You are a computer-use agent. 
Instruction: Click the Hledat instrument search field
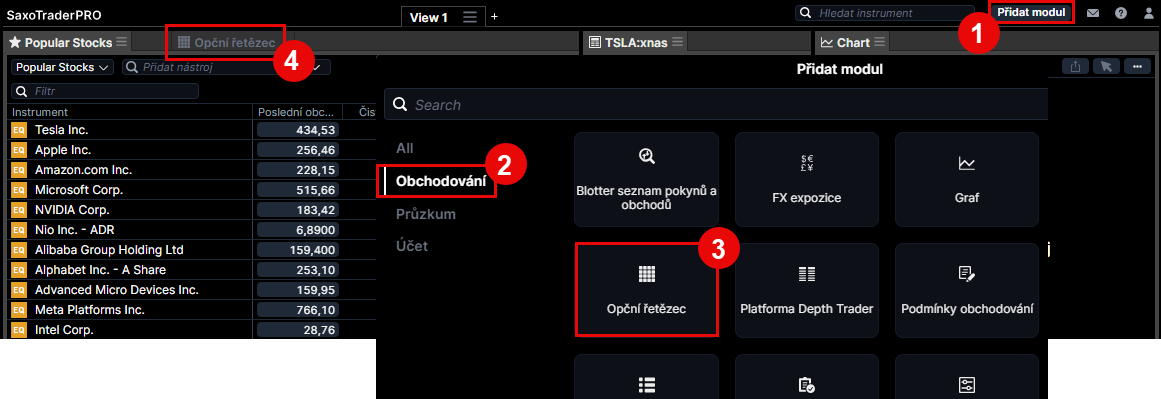point(887,13)
